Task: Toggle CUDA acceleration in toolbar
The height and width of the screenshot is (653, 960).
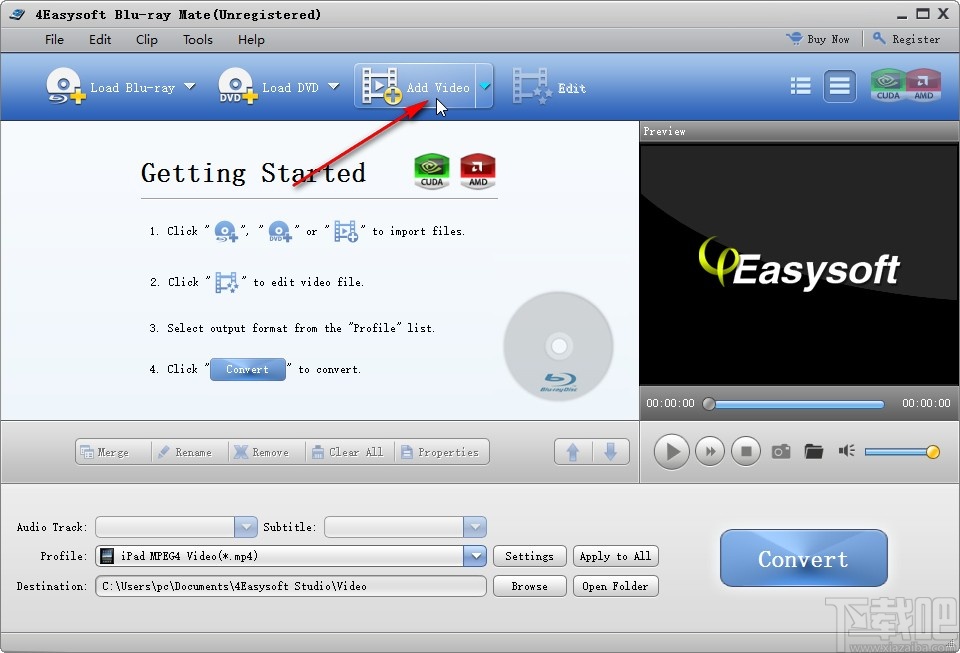Action: point(888,84)
